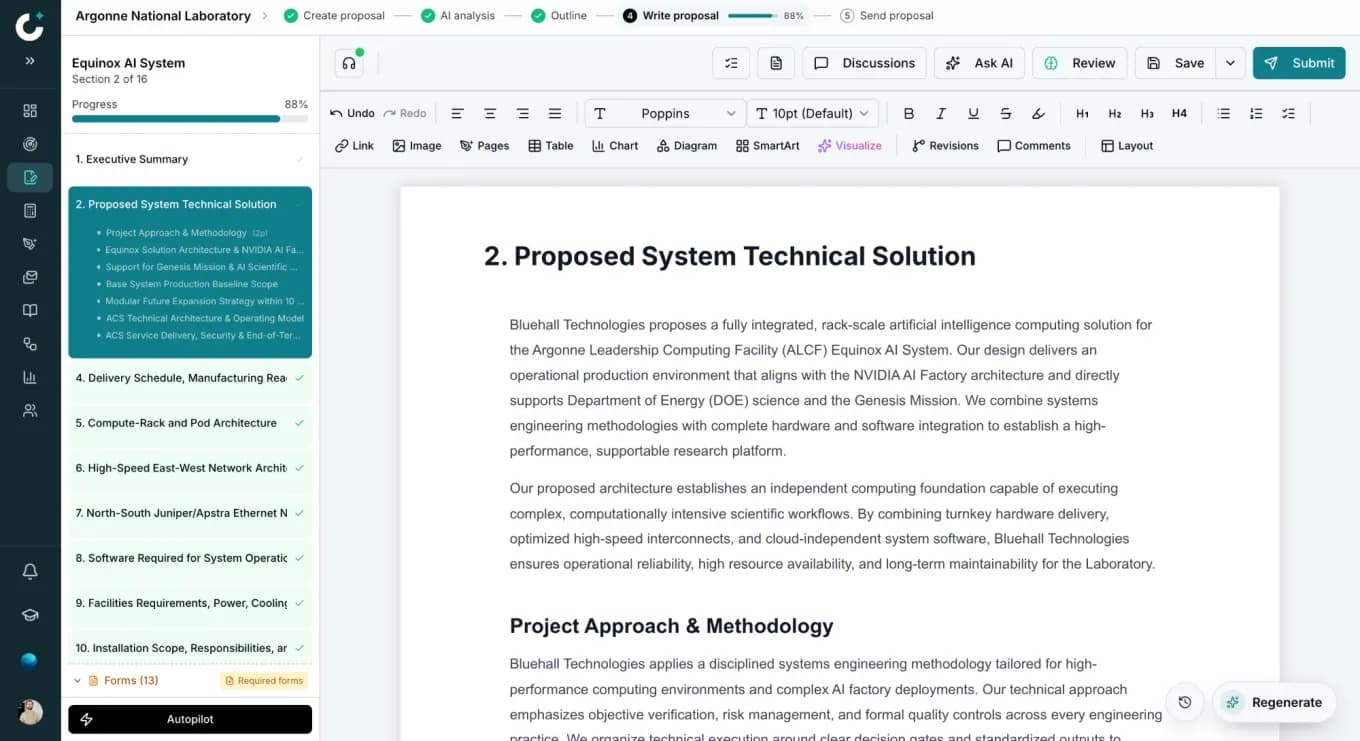Open graduation cap learning icon
Image resolution: width=1360 pixels, height=741 pixels.
pyautogui.click(x=30, y=616)
